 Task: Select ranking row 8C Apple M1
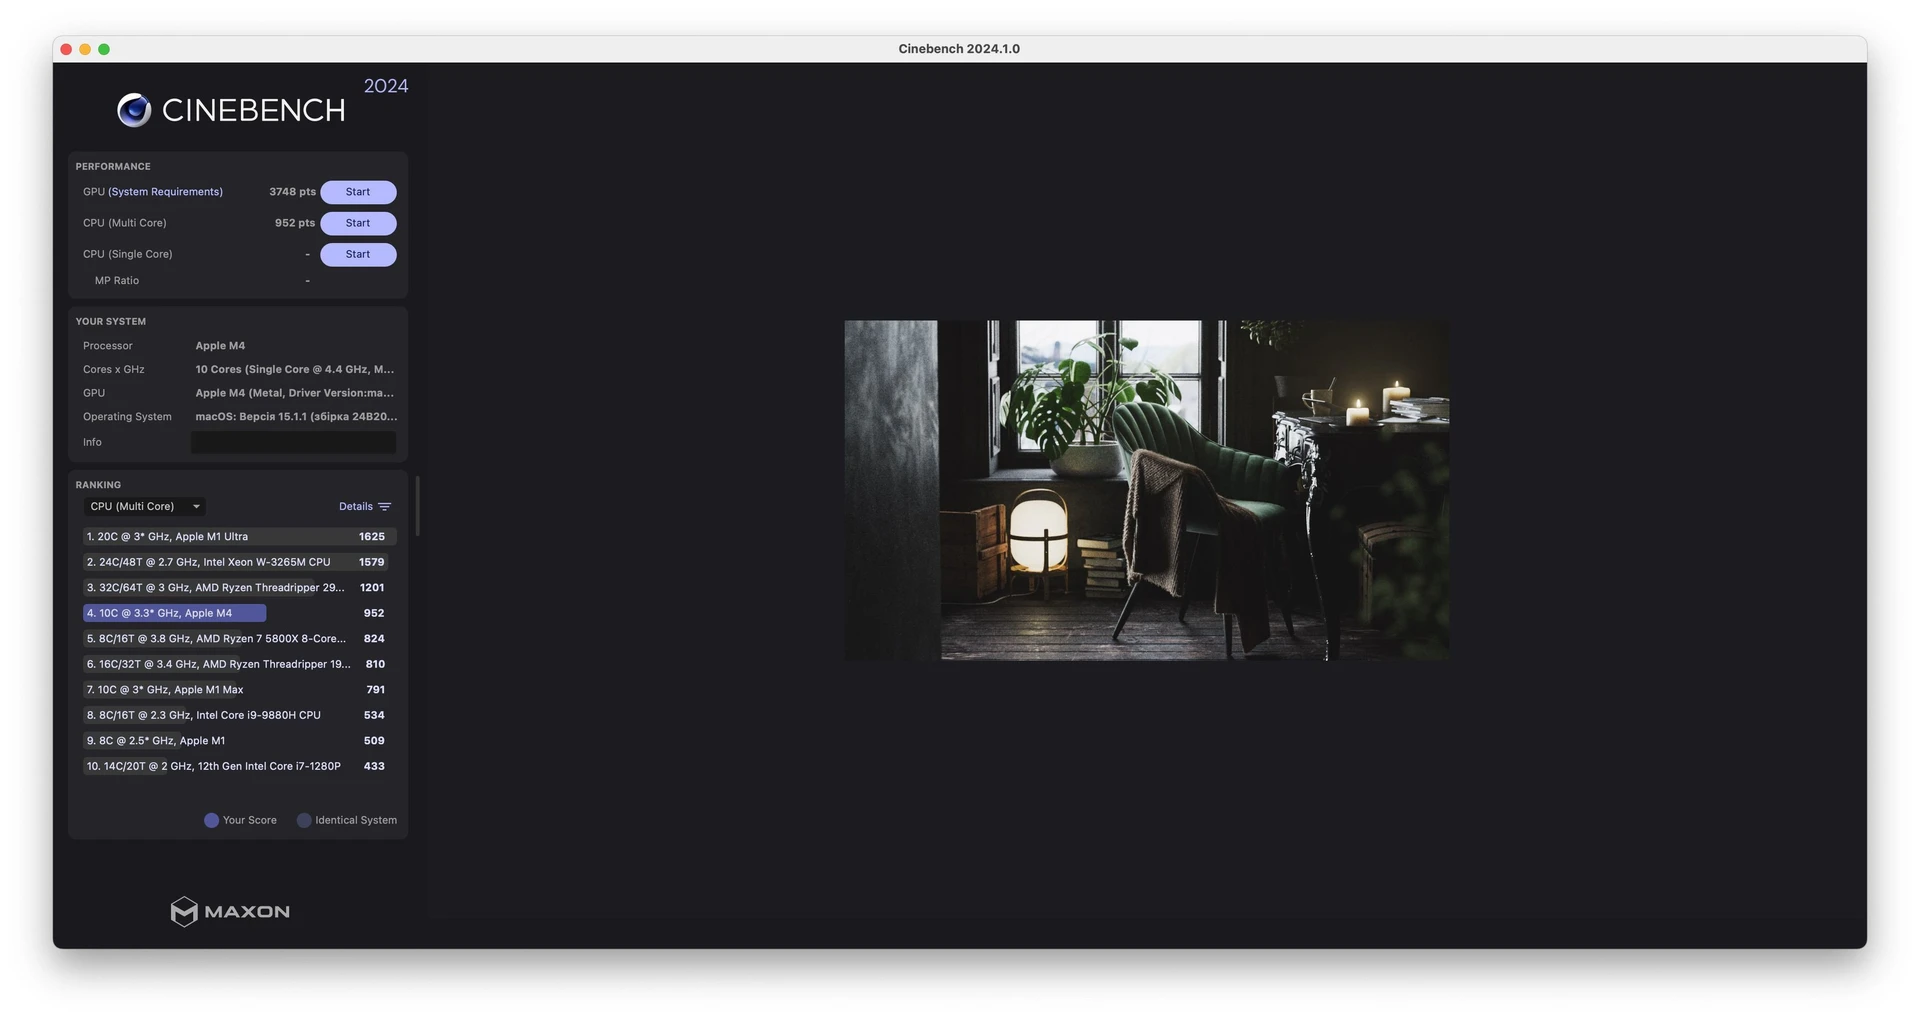pos(239,741)
